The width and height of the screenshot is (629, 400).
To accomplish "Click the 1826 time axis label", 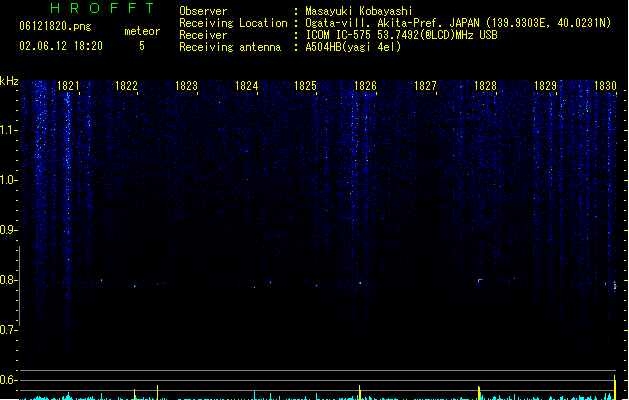I will [x=365, y=86].
